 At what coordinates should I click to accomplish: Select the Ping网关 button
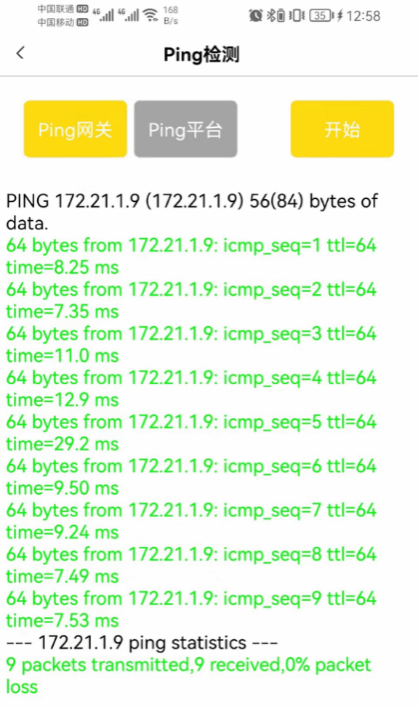(x=75, y=129)
